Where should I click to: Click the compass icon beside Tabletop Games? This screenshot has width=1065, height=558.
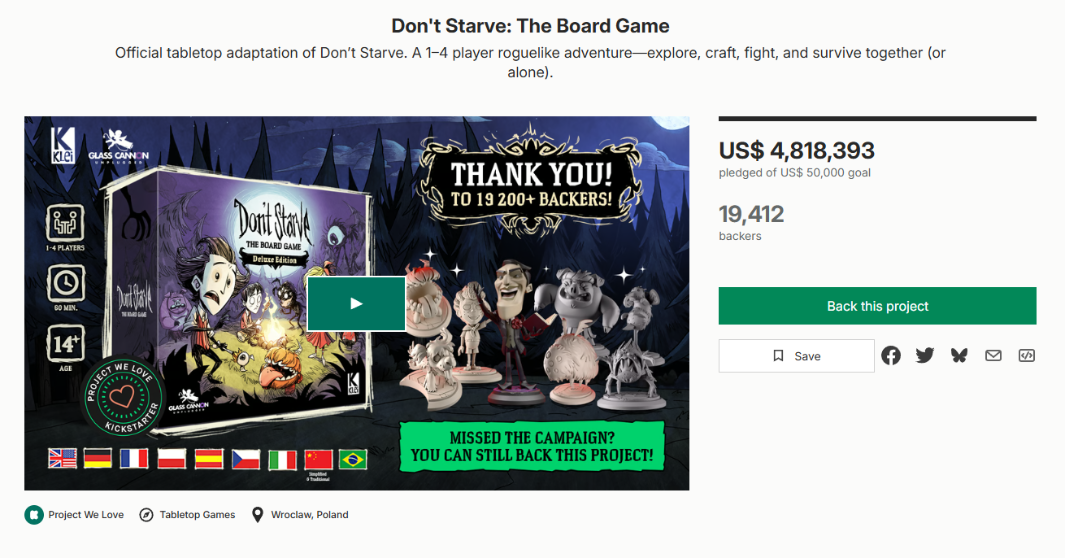(146, 515)
